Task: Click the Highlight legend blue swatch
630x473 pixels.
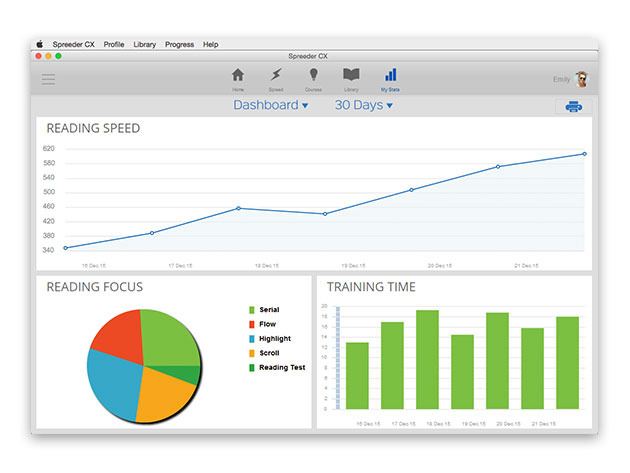Action: click(x=252, y=339)
